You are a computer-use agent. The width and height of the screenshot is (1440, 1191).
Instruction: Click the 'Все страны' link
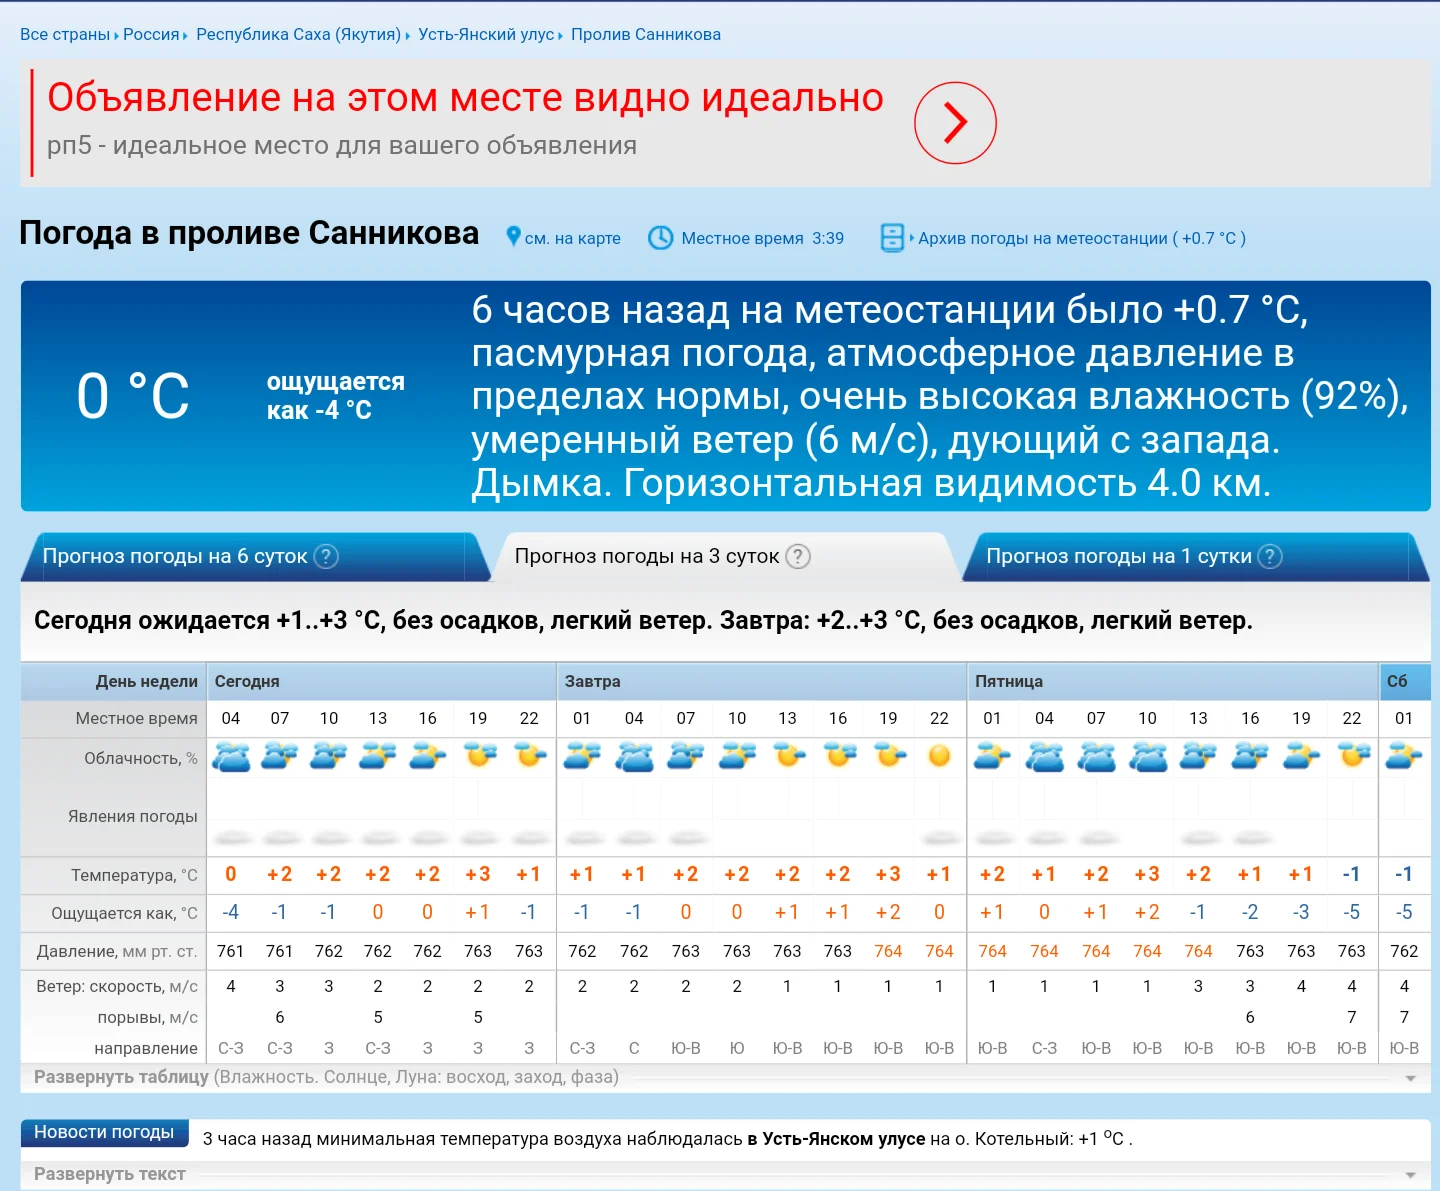coord(64,33)
